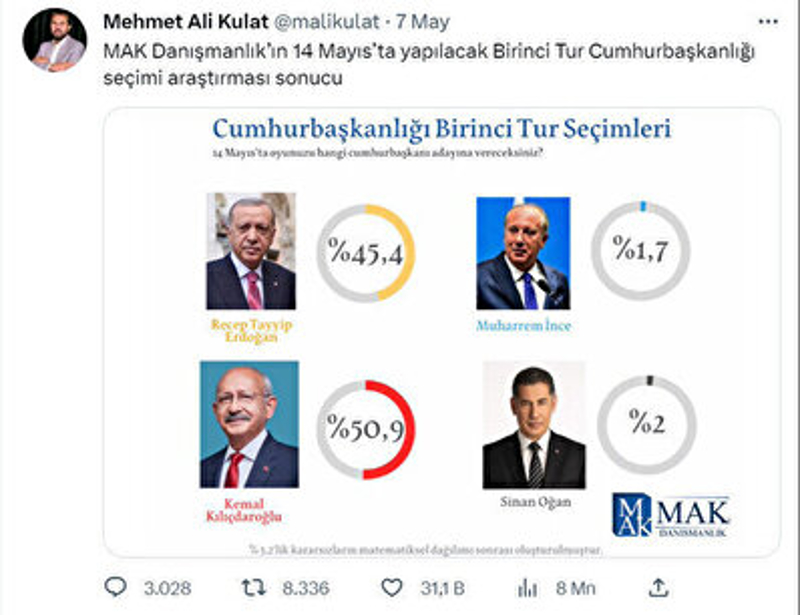Screen dimensions: 800x615
Task: Share the tweet via upload icon
Action: [658, 587]
